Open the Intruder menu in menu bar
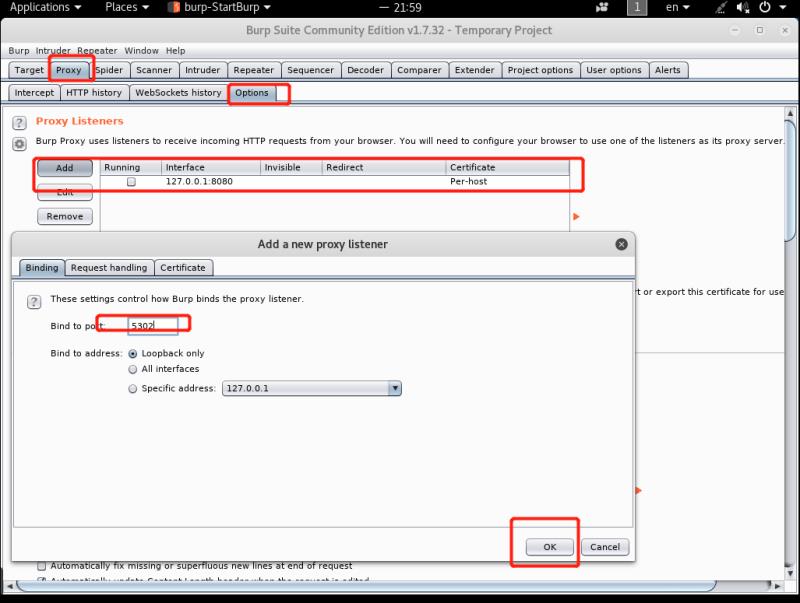The width and height of the screenshot is (800, 603). (53, 51)
